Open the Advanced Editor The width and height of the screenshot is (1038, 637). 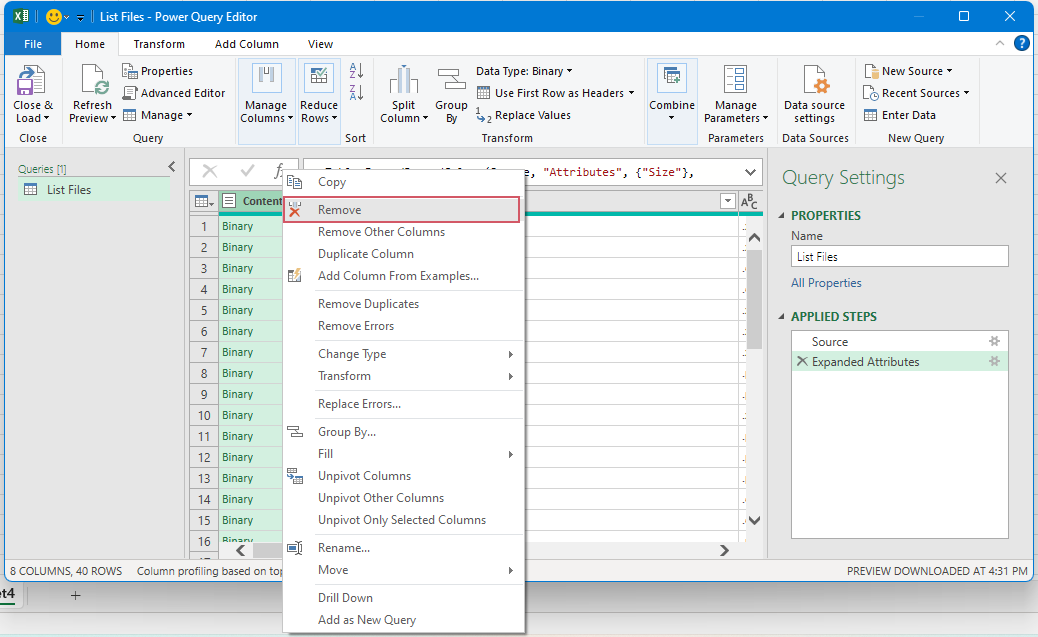tap(174, 93)
